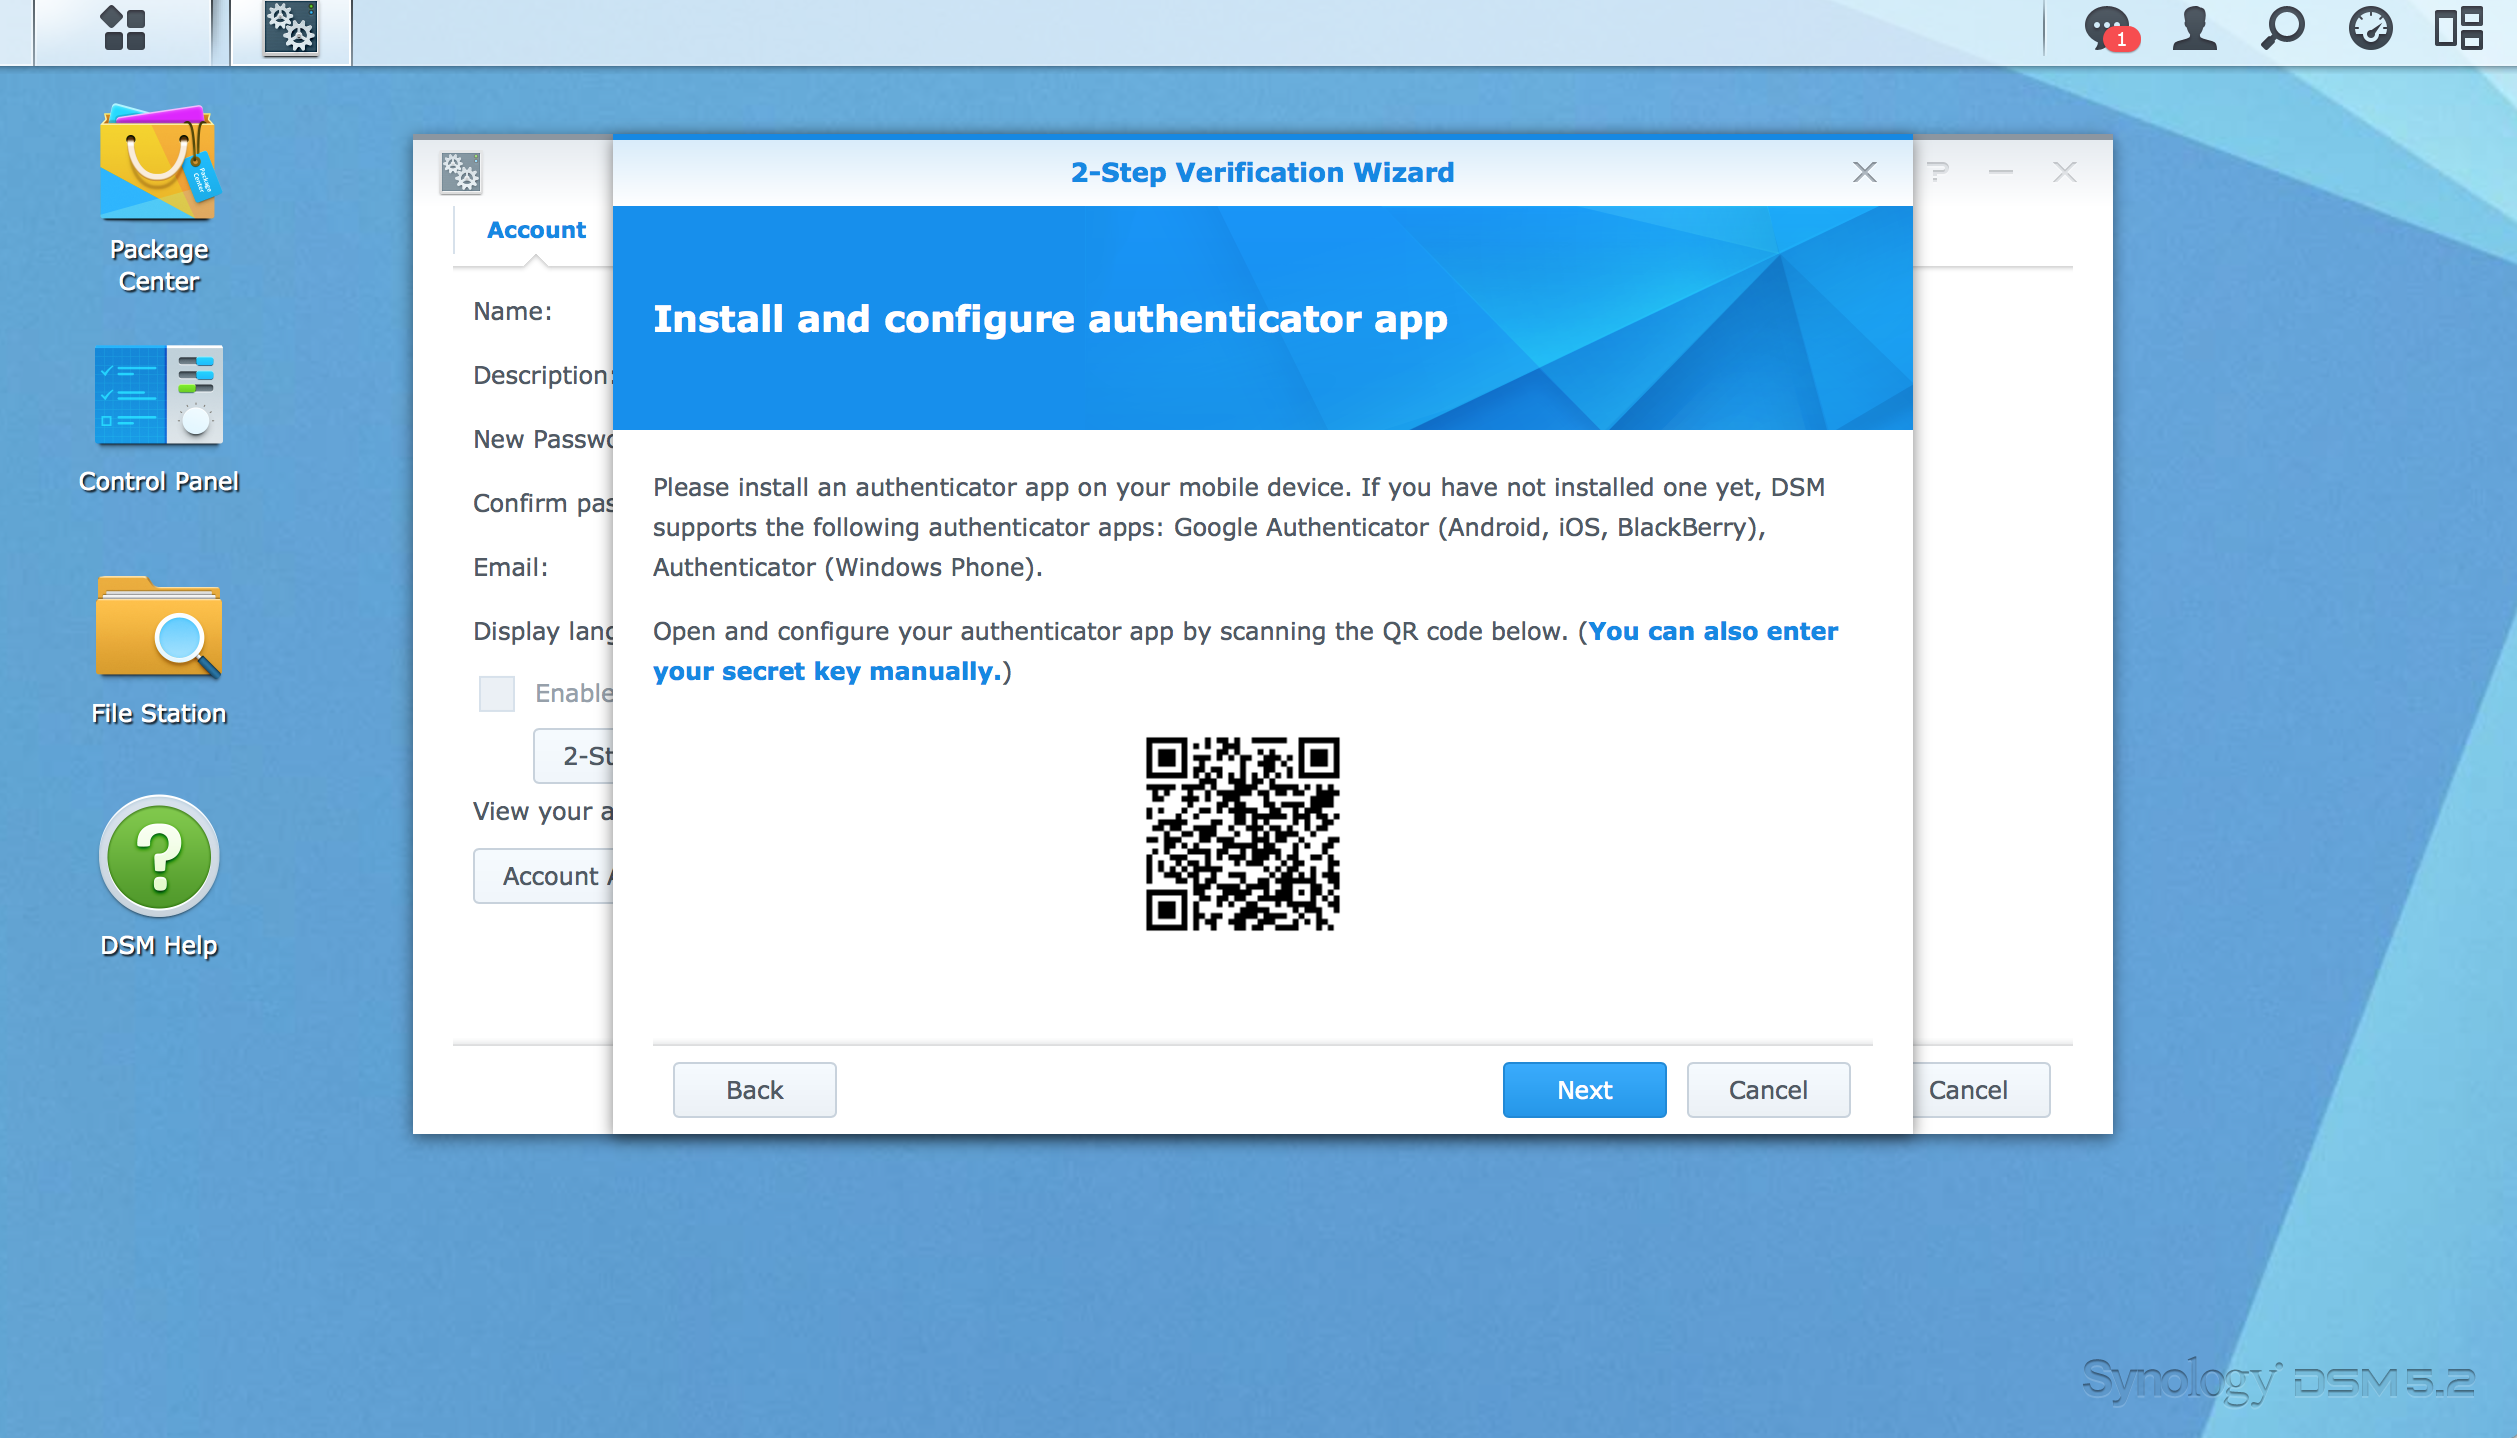Switch to the Account tab
This screenshot has width=2517, height=1438.
click(x=536, y=230)
